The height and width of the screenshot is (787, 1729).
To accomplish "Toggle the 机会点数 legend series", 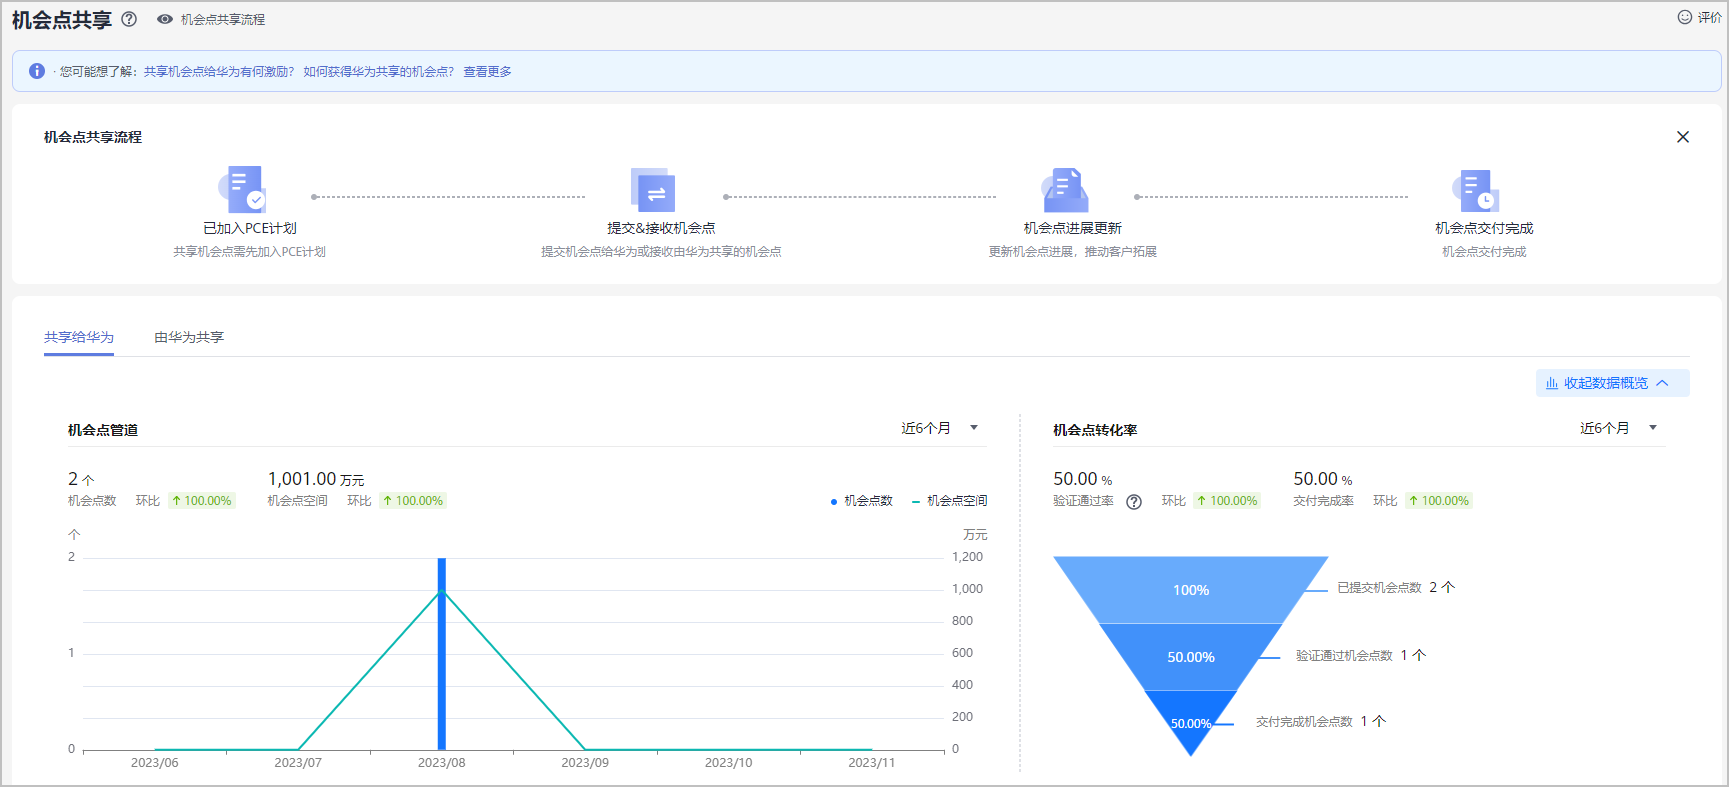I will click(861, 501).
